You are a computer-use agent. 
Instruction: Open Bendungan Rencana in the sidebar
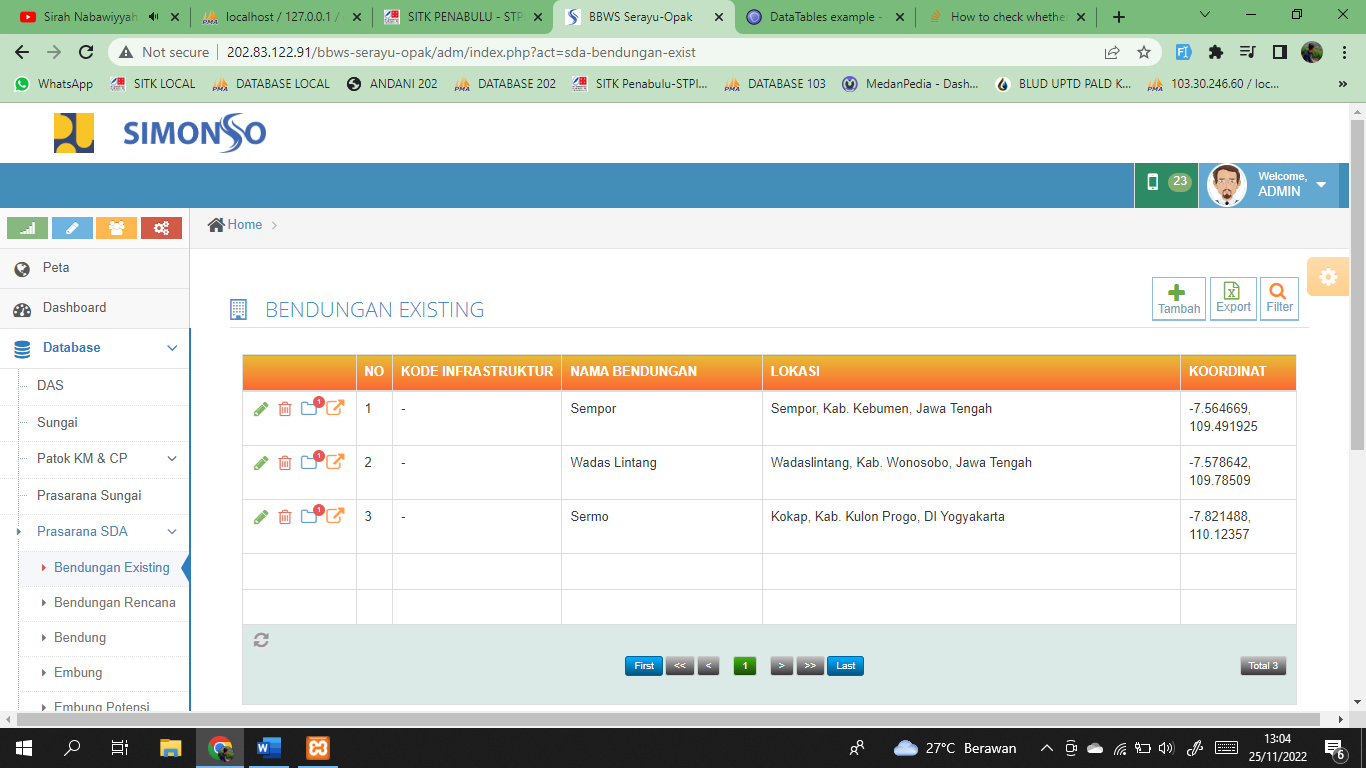tap(114, 603)
